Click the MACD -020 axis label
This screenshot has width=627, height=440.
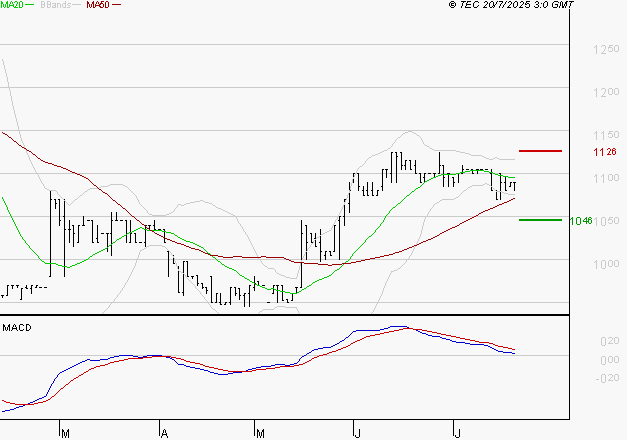[607, 378]
